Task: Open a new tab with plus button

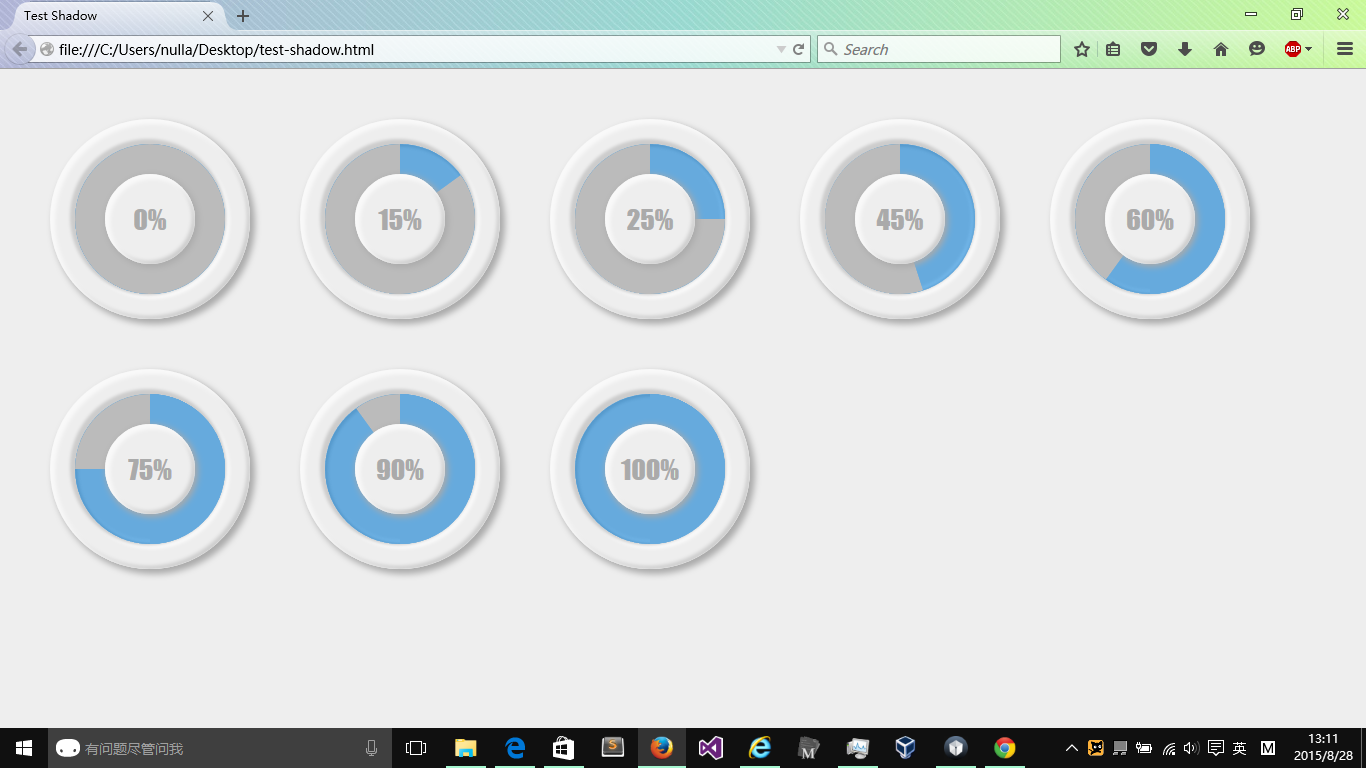Action: click(243, 16)
